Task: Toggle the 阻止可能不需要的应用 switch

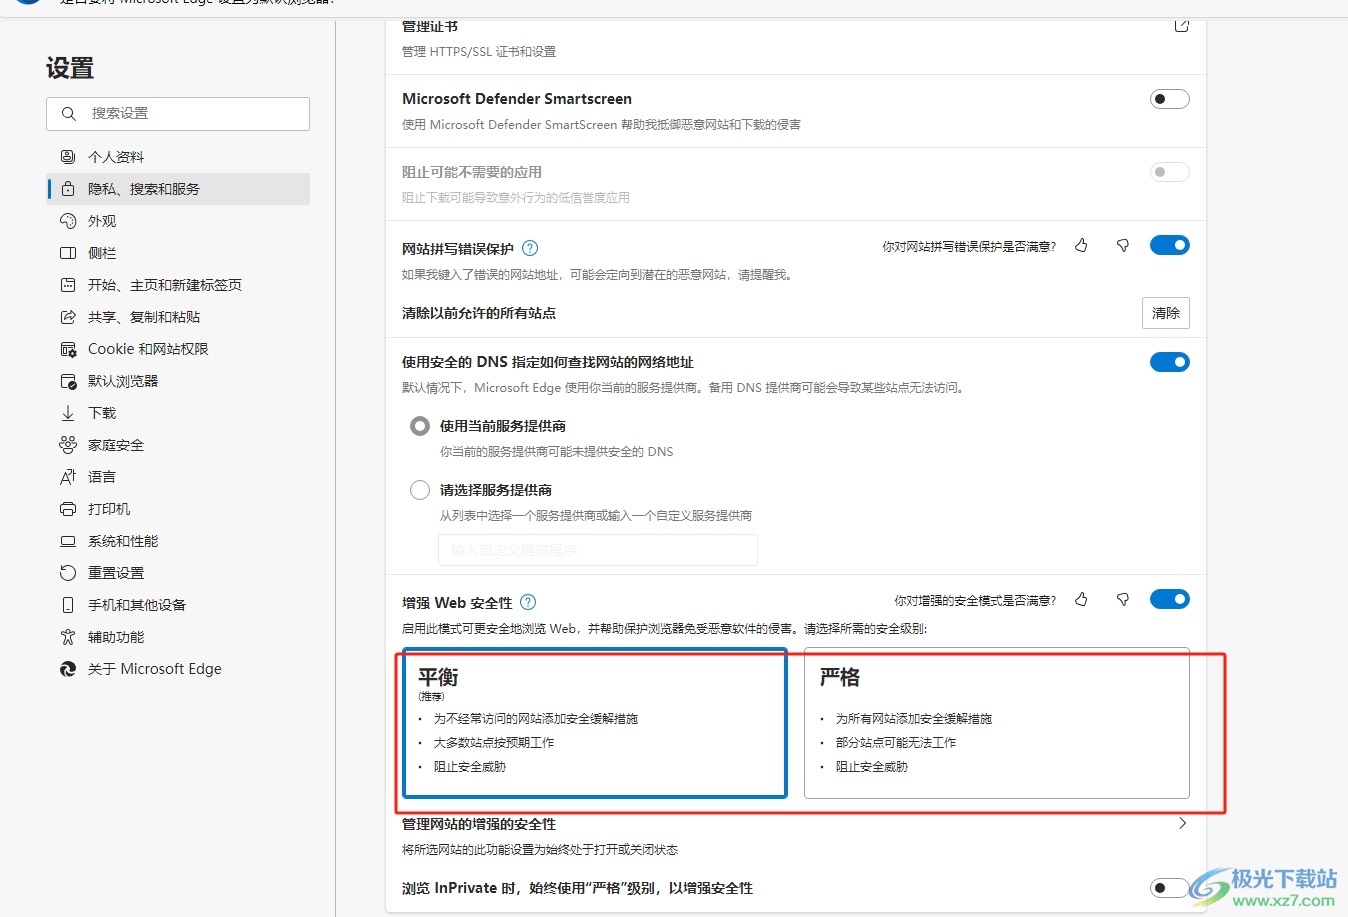Action: click(x=1170, y=172)
